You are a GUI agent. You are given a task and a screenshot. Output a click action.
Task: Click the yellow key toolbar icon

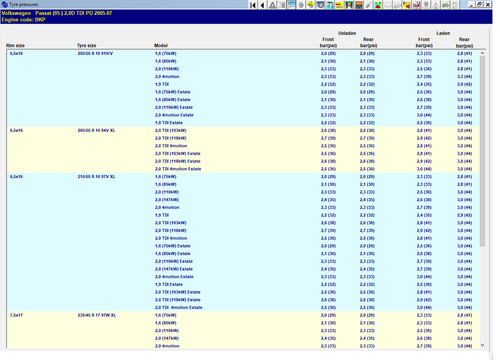tap(311, 5)
